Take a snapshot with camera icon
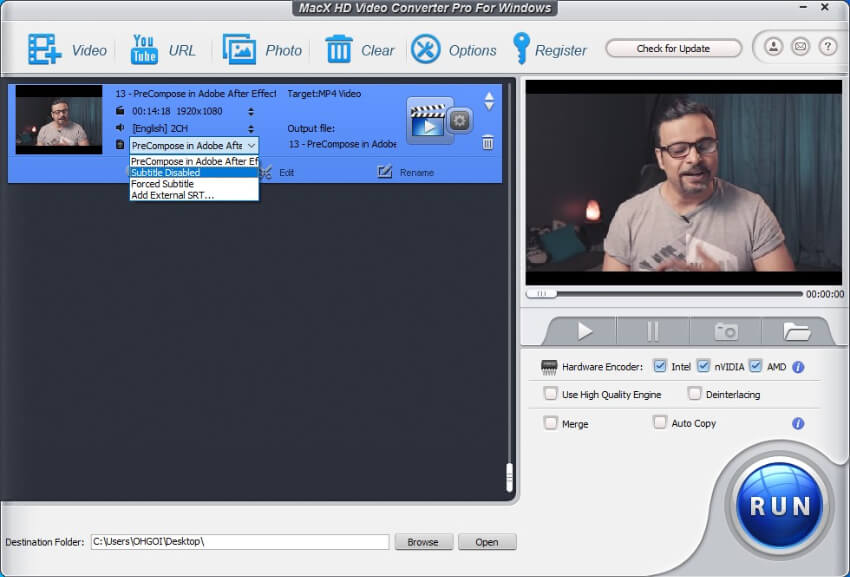The height and width of the screenshot is (577, 850). click(726, 331)
